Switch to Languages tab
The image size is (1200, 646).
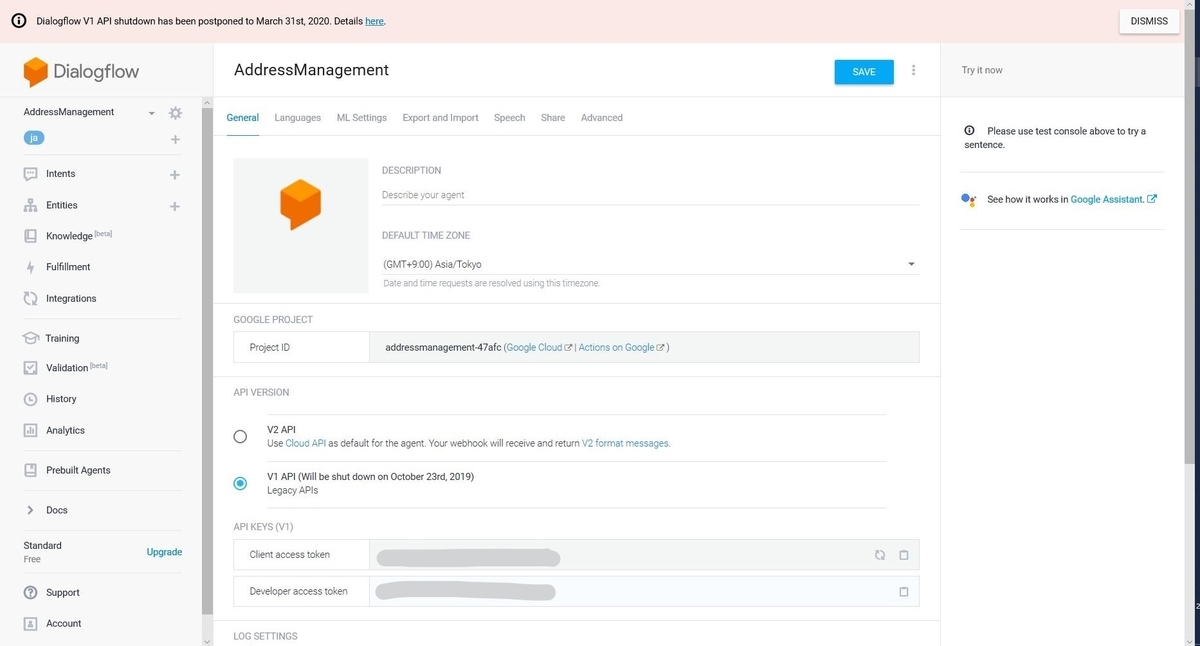tap(298, 118)
